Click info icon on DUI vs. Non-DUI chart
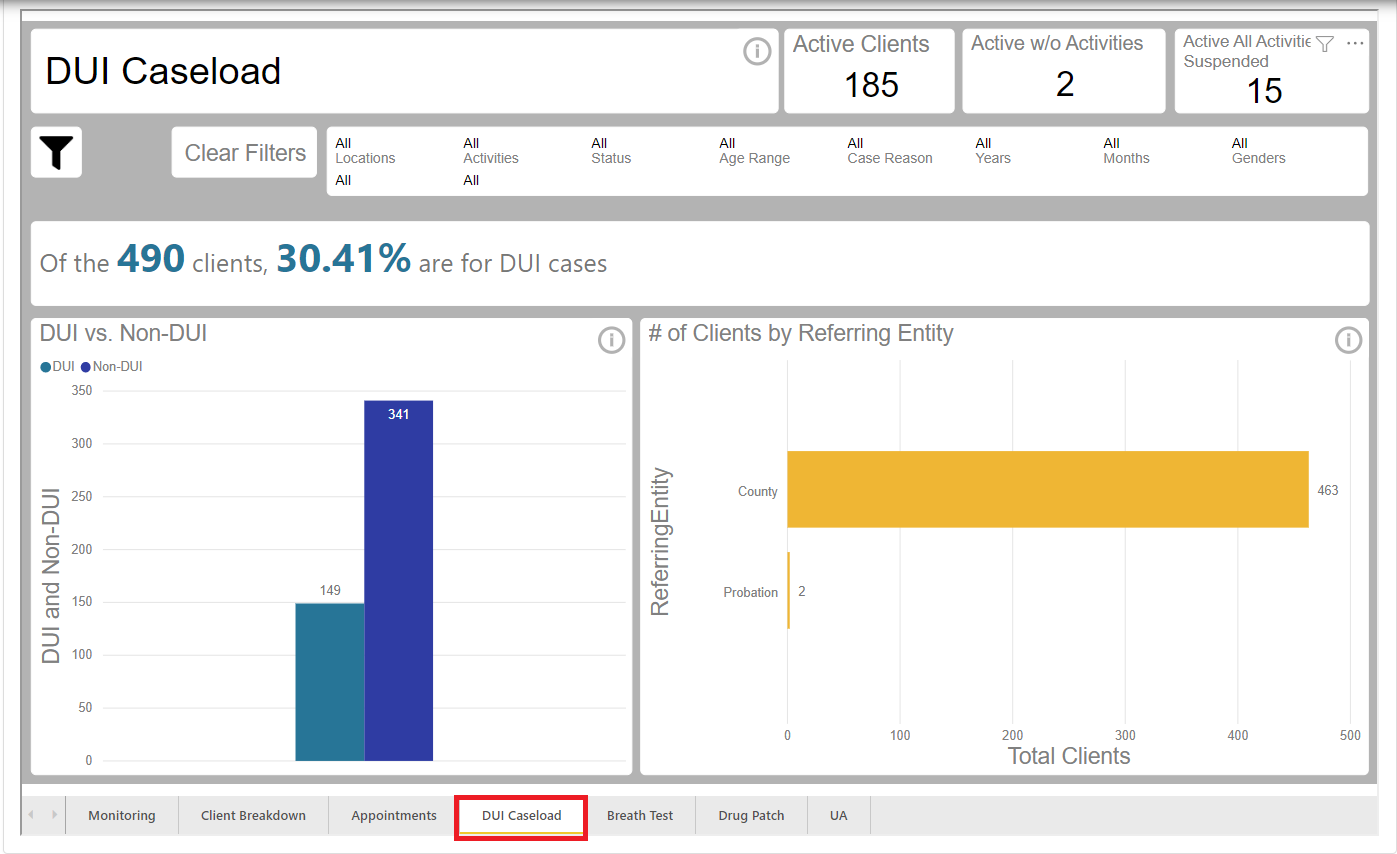1397x854 pixels. point(611,340)
